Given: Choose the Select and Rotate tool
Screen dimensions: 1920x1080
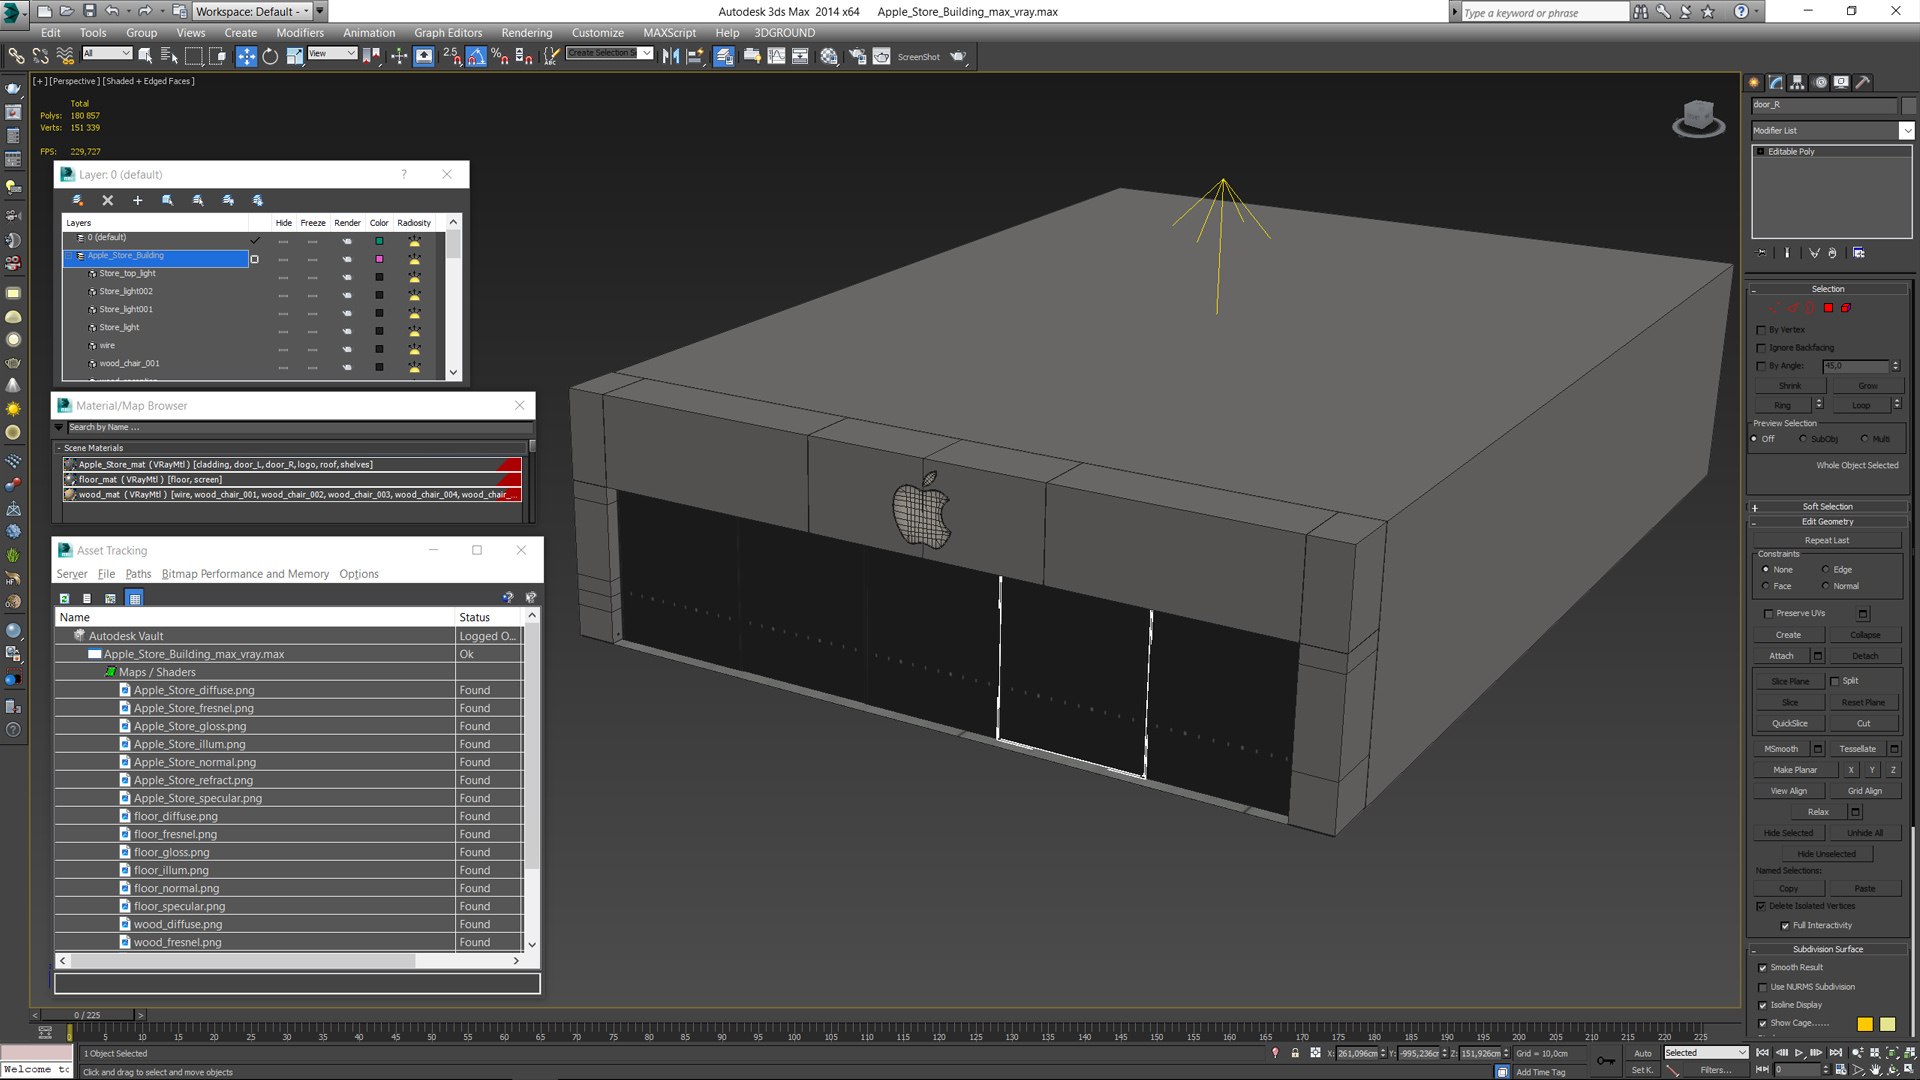Looking at the screenshot, I should point(270,56).
